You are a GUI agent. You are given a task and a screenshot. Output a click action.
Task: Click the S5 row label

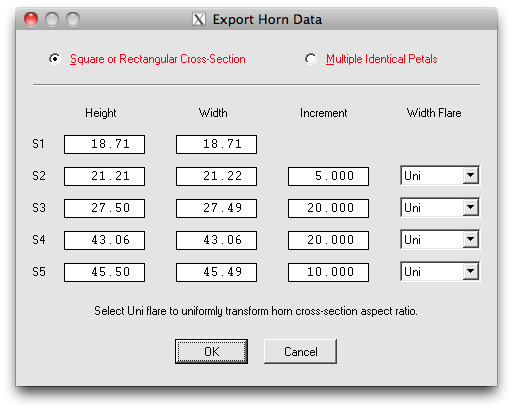(x=39, y=272)
